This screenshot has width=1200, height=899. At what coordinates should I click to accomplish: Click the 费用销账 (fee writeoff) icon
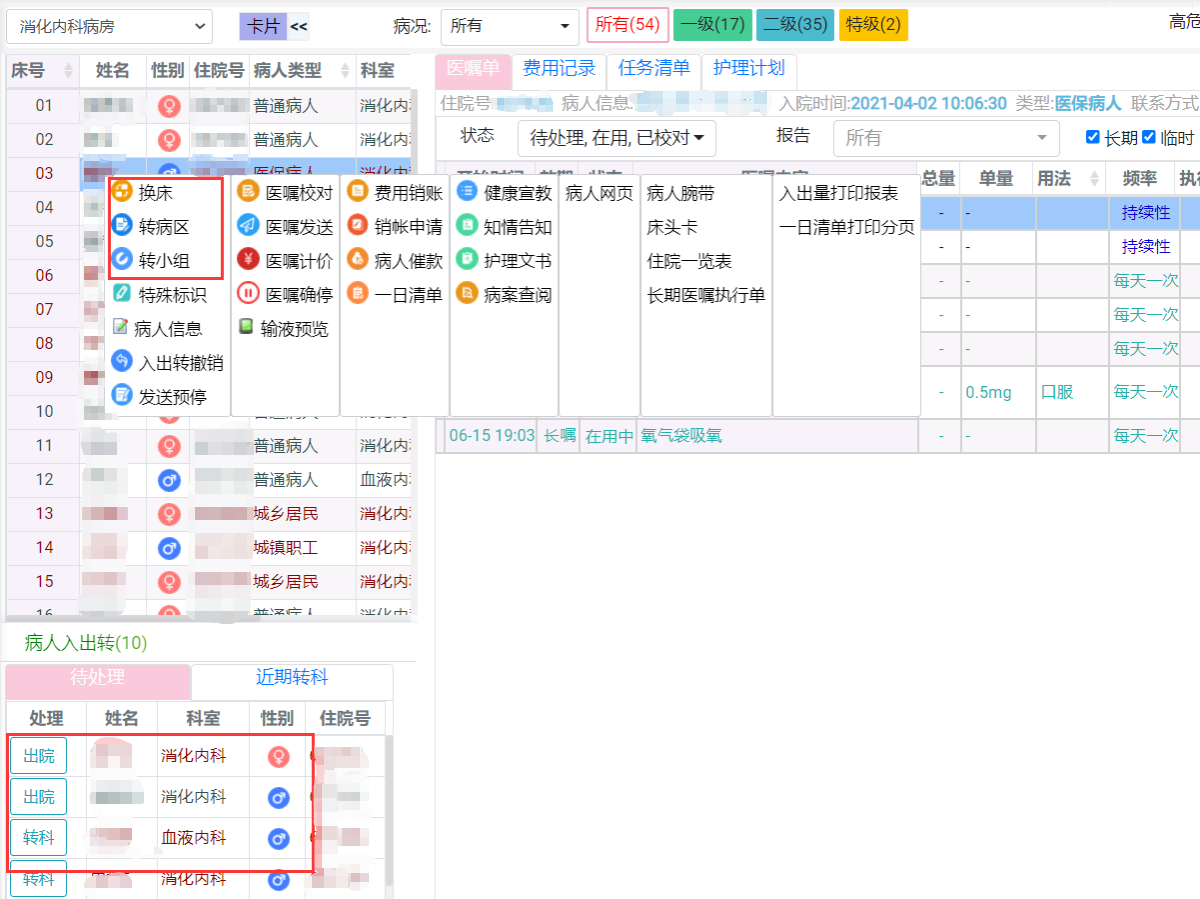click(x=407, y=193)
